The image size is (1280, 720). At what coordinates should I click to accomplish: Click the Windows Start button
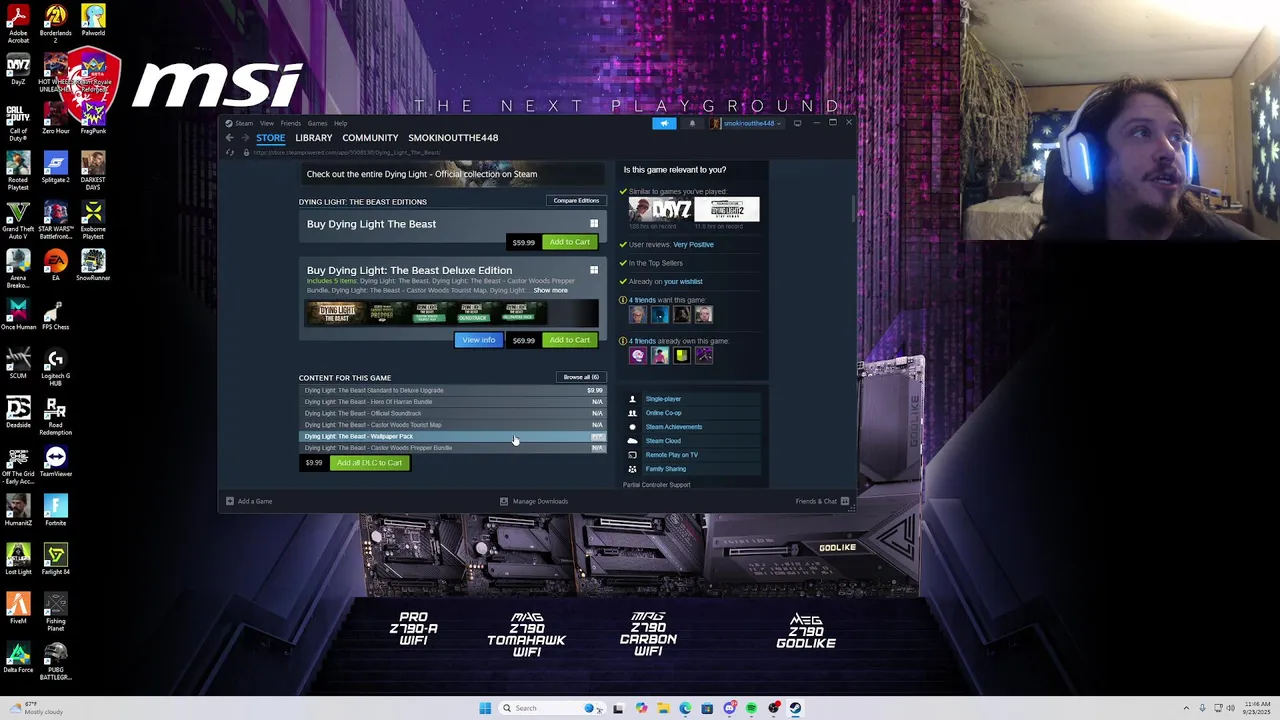tap(485, 708)
